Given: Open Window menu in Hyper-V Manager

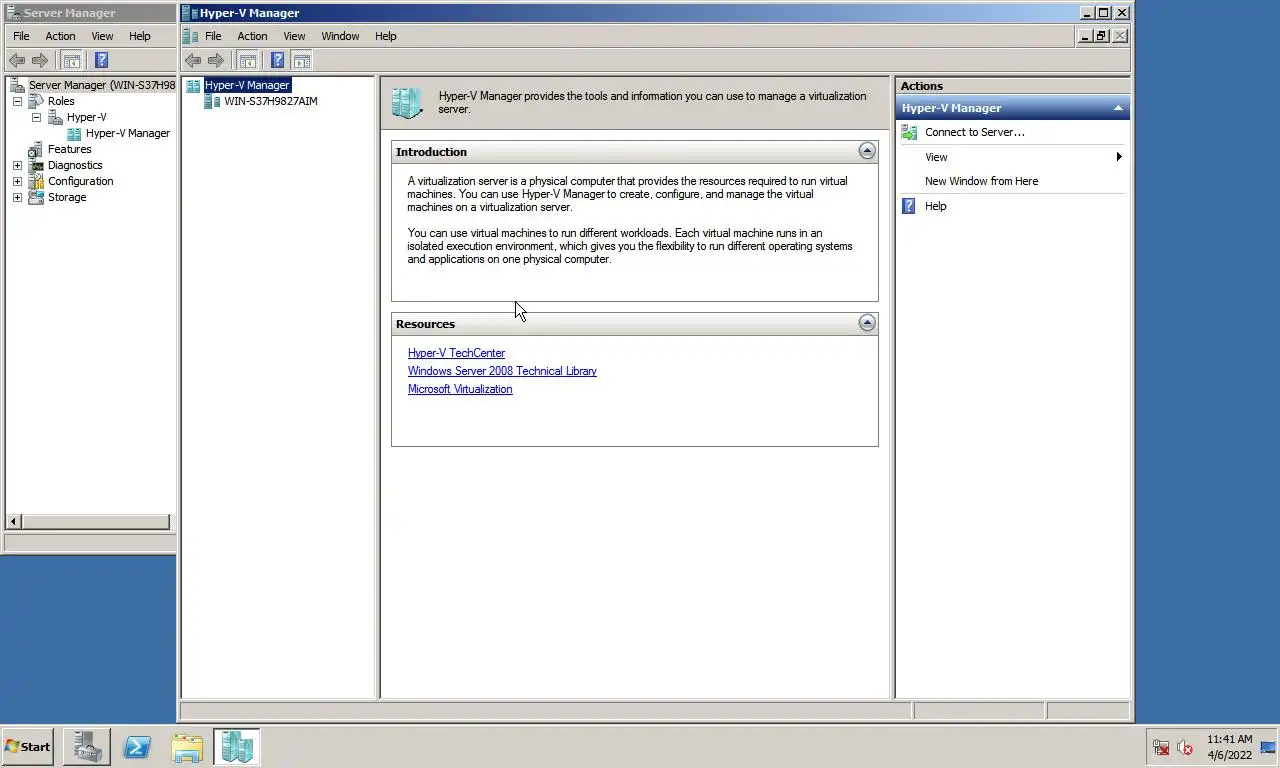Looking at the screenshot, I should coord(340,36).
